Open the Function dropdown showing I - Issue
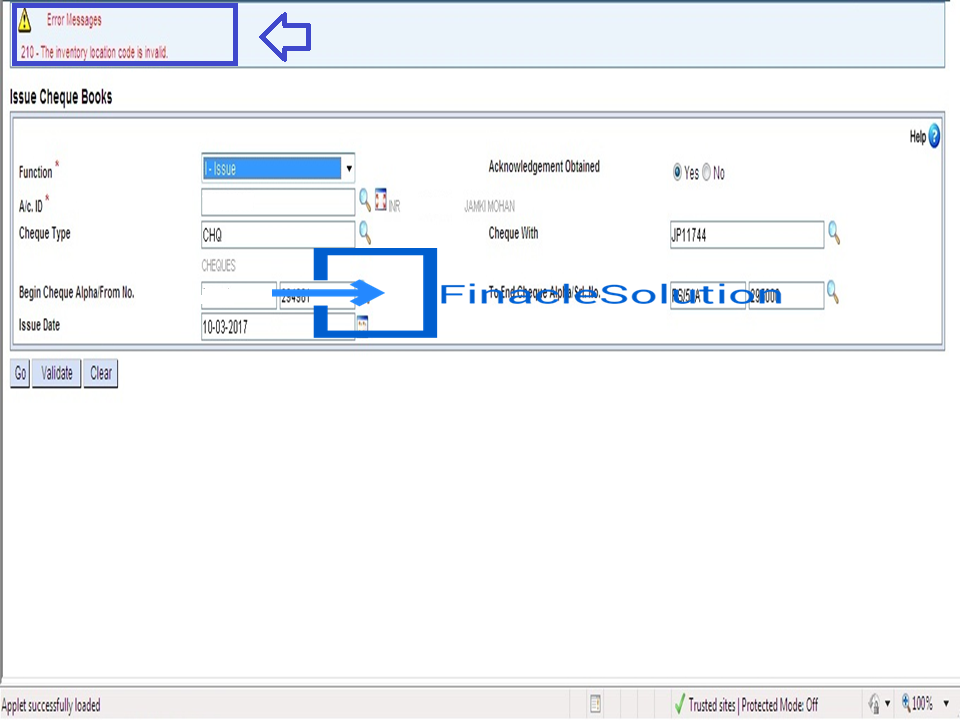960x720 pixels. [348, 169]
